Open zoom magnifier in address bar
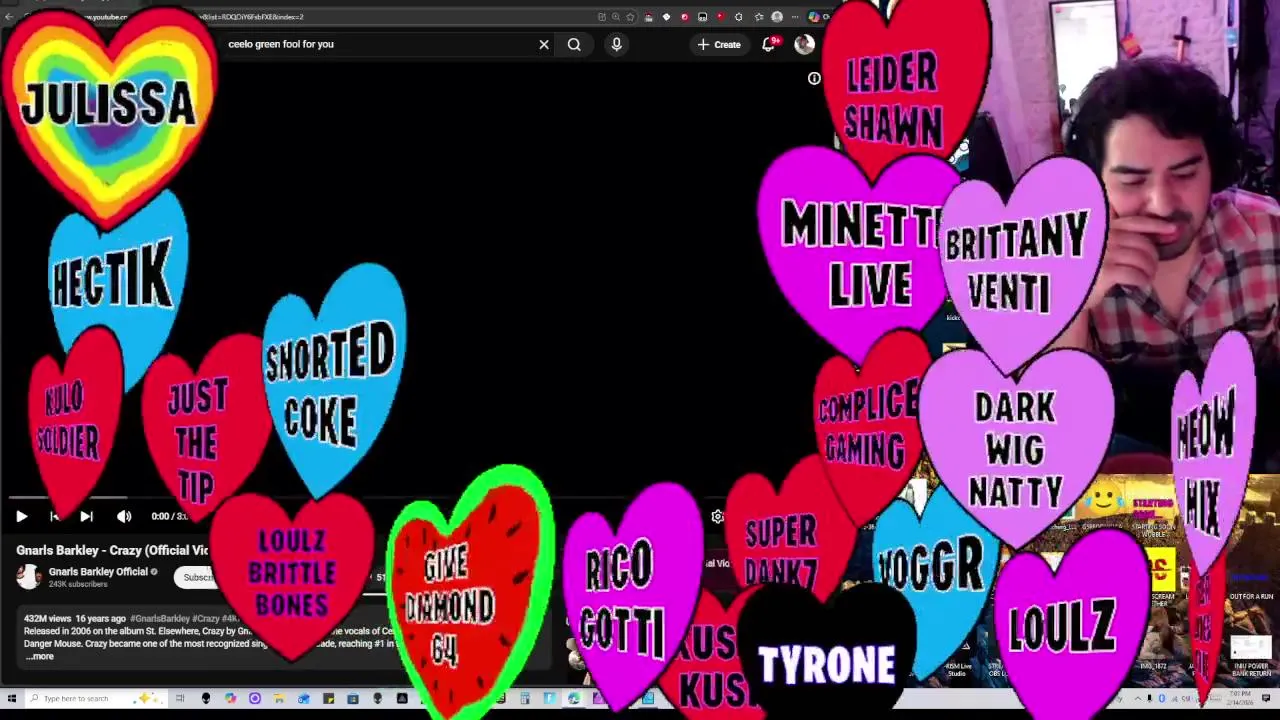The width and height of the screenshot is (1280, 720). pos(616,17)
